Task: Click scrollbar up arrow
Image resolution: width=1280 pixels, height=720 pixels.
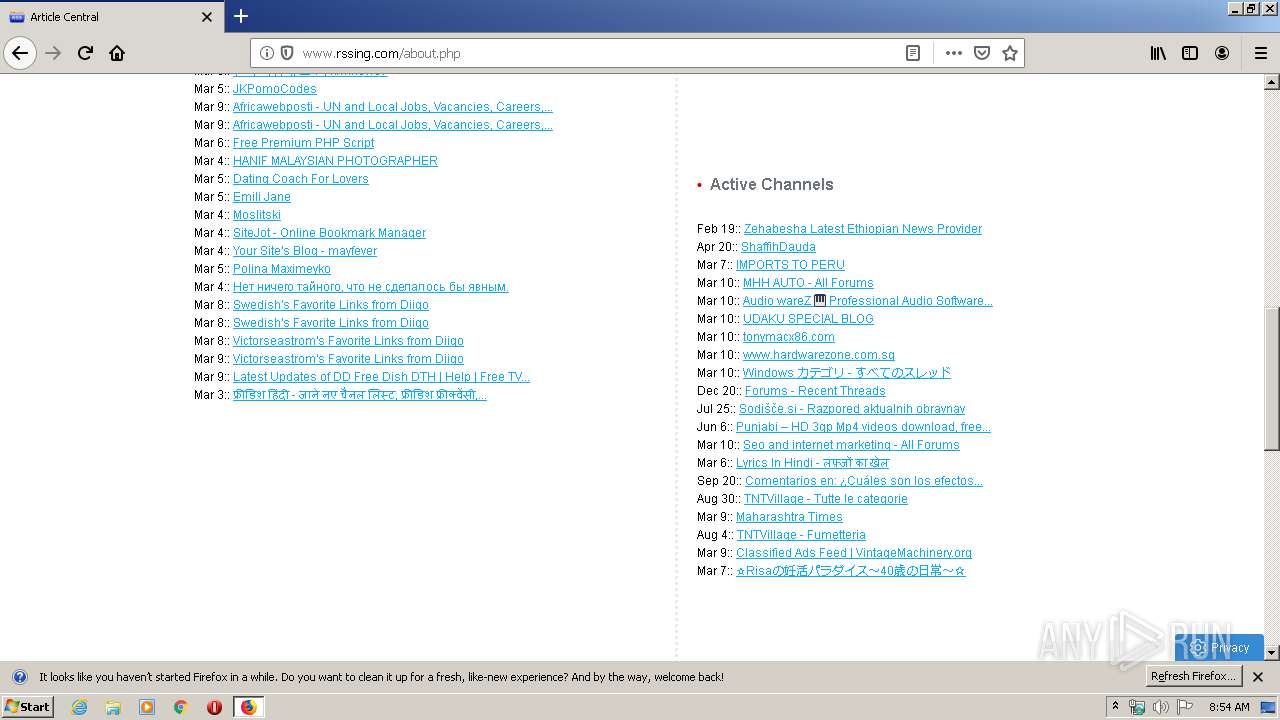Action: (1272, 80)
